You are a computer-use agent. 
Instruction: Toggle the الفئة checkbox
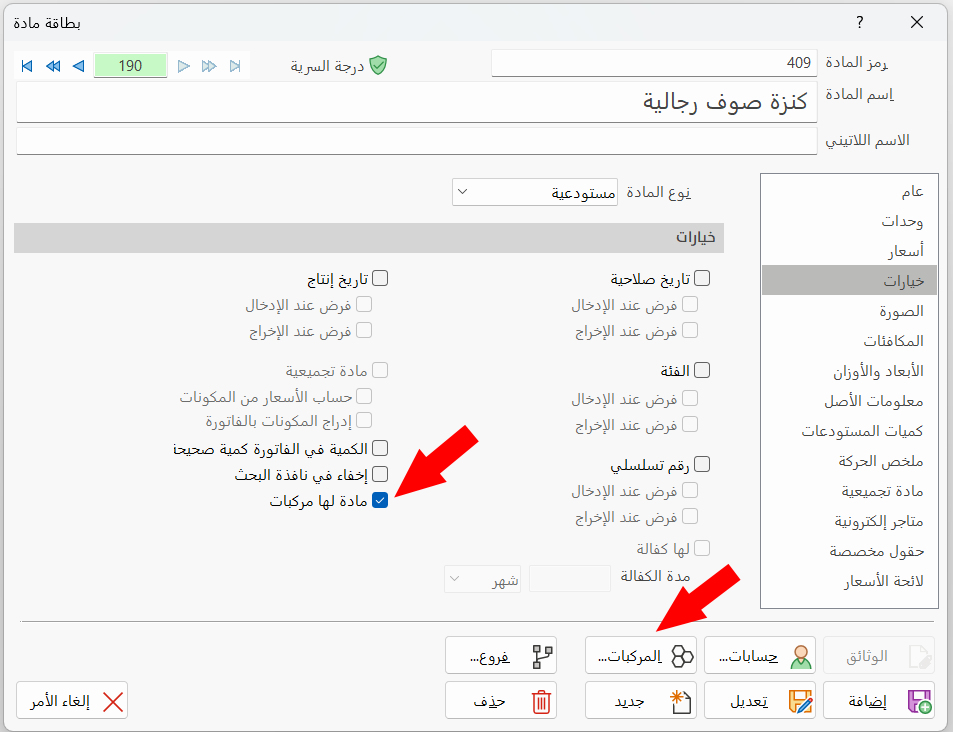702,370
